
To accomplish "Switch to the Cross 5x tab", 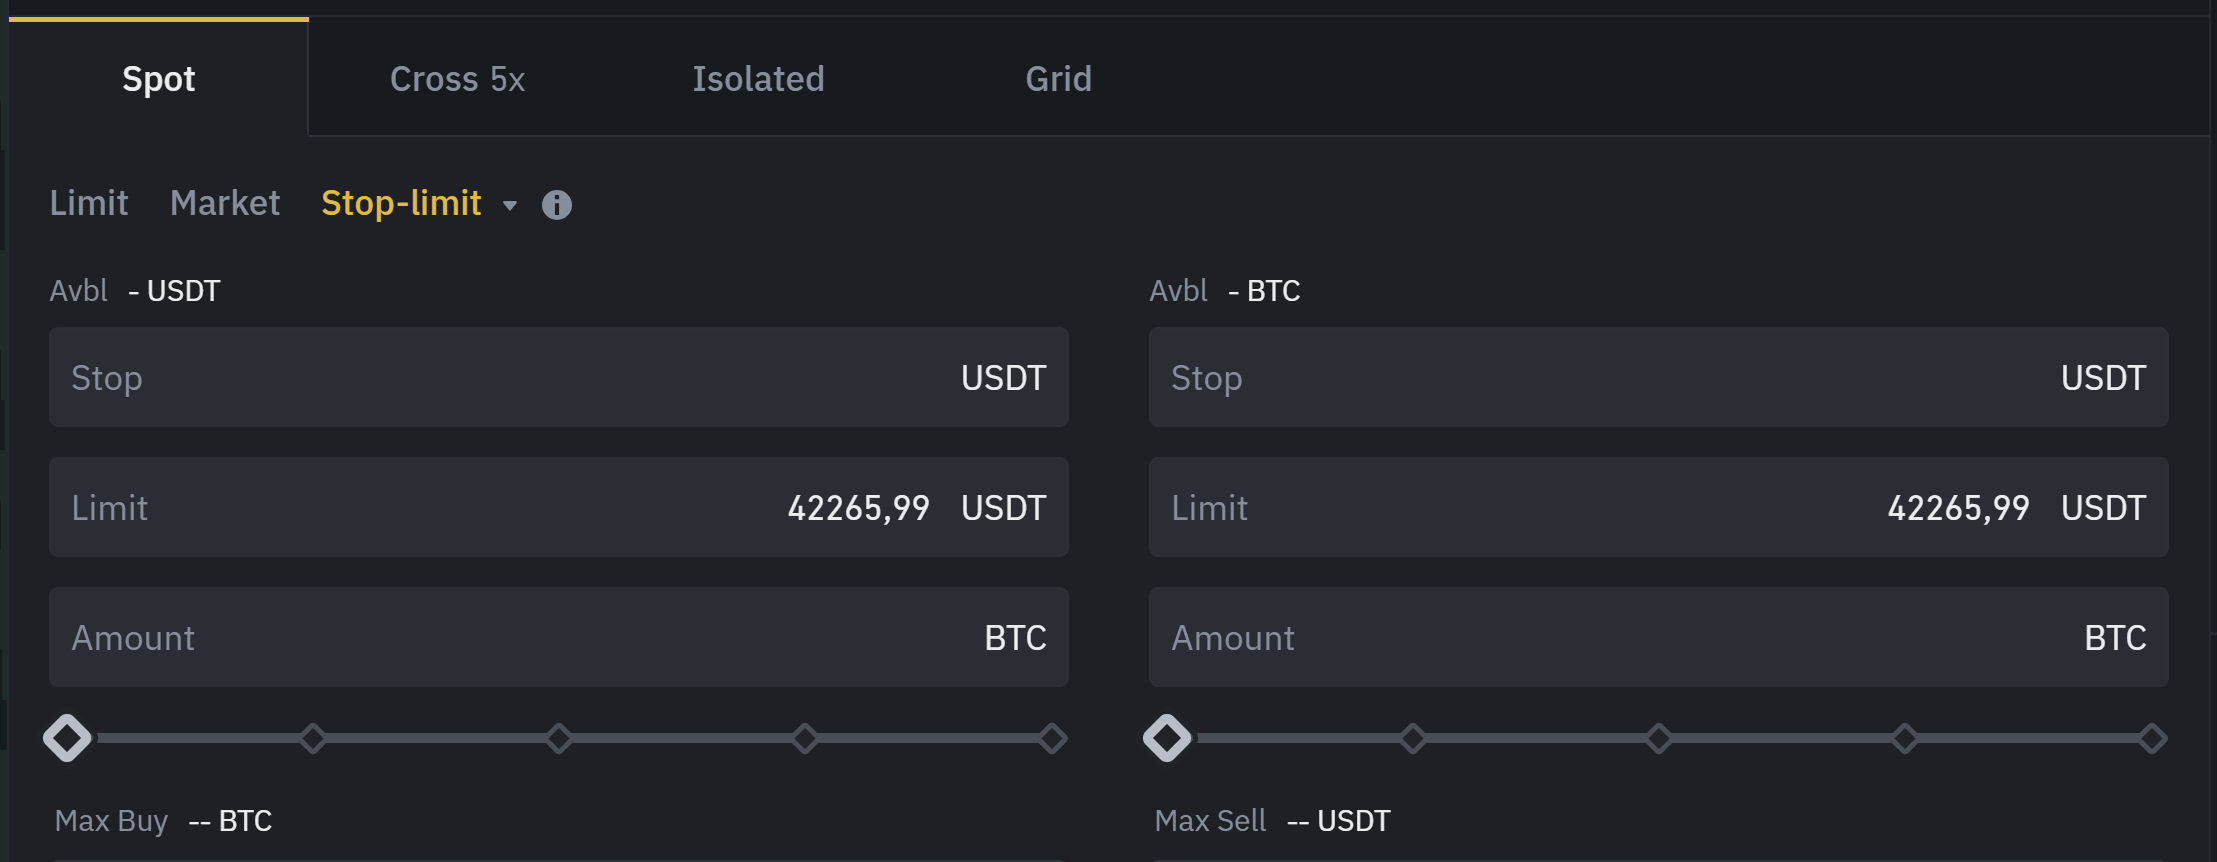I will (x=458, y=78).
